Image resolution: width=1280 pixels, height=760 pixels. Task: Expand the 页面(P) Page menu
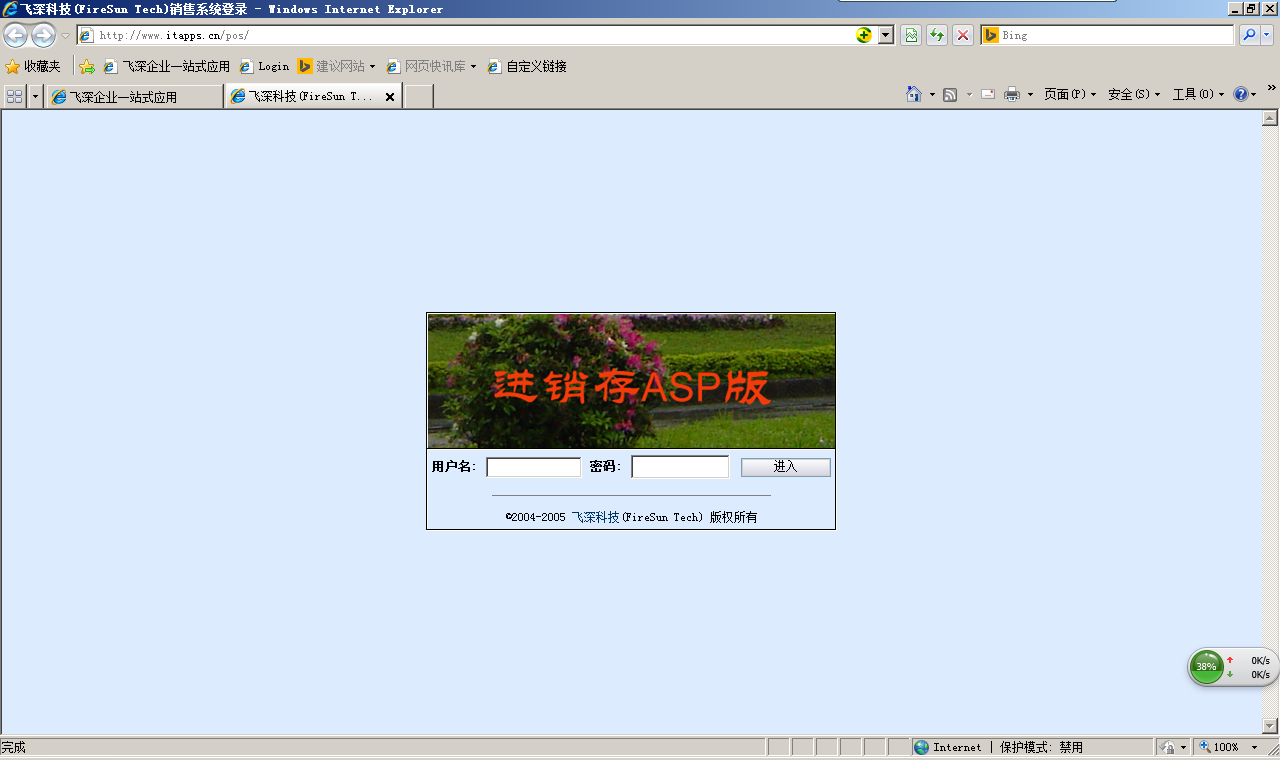[x=1069, y=94]
